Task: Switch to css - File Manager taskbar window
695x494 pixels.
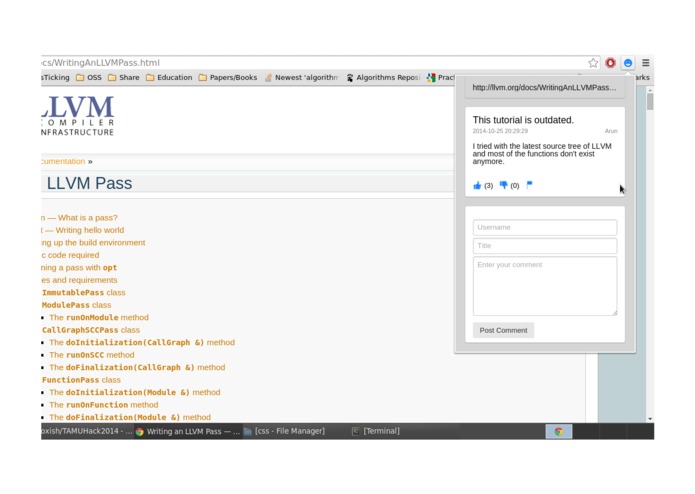Action: [284, 431]
